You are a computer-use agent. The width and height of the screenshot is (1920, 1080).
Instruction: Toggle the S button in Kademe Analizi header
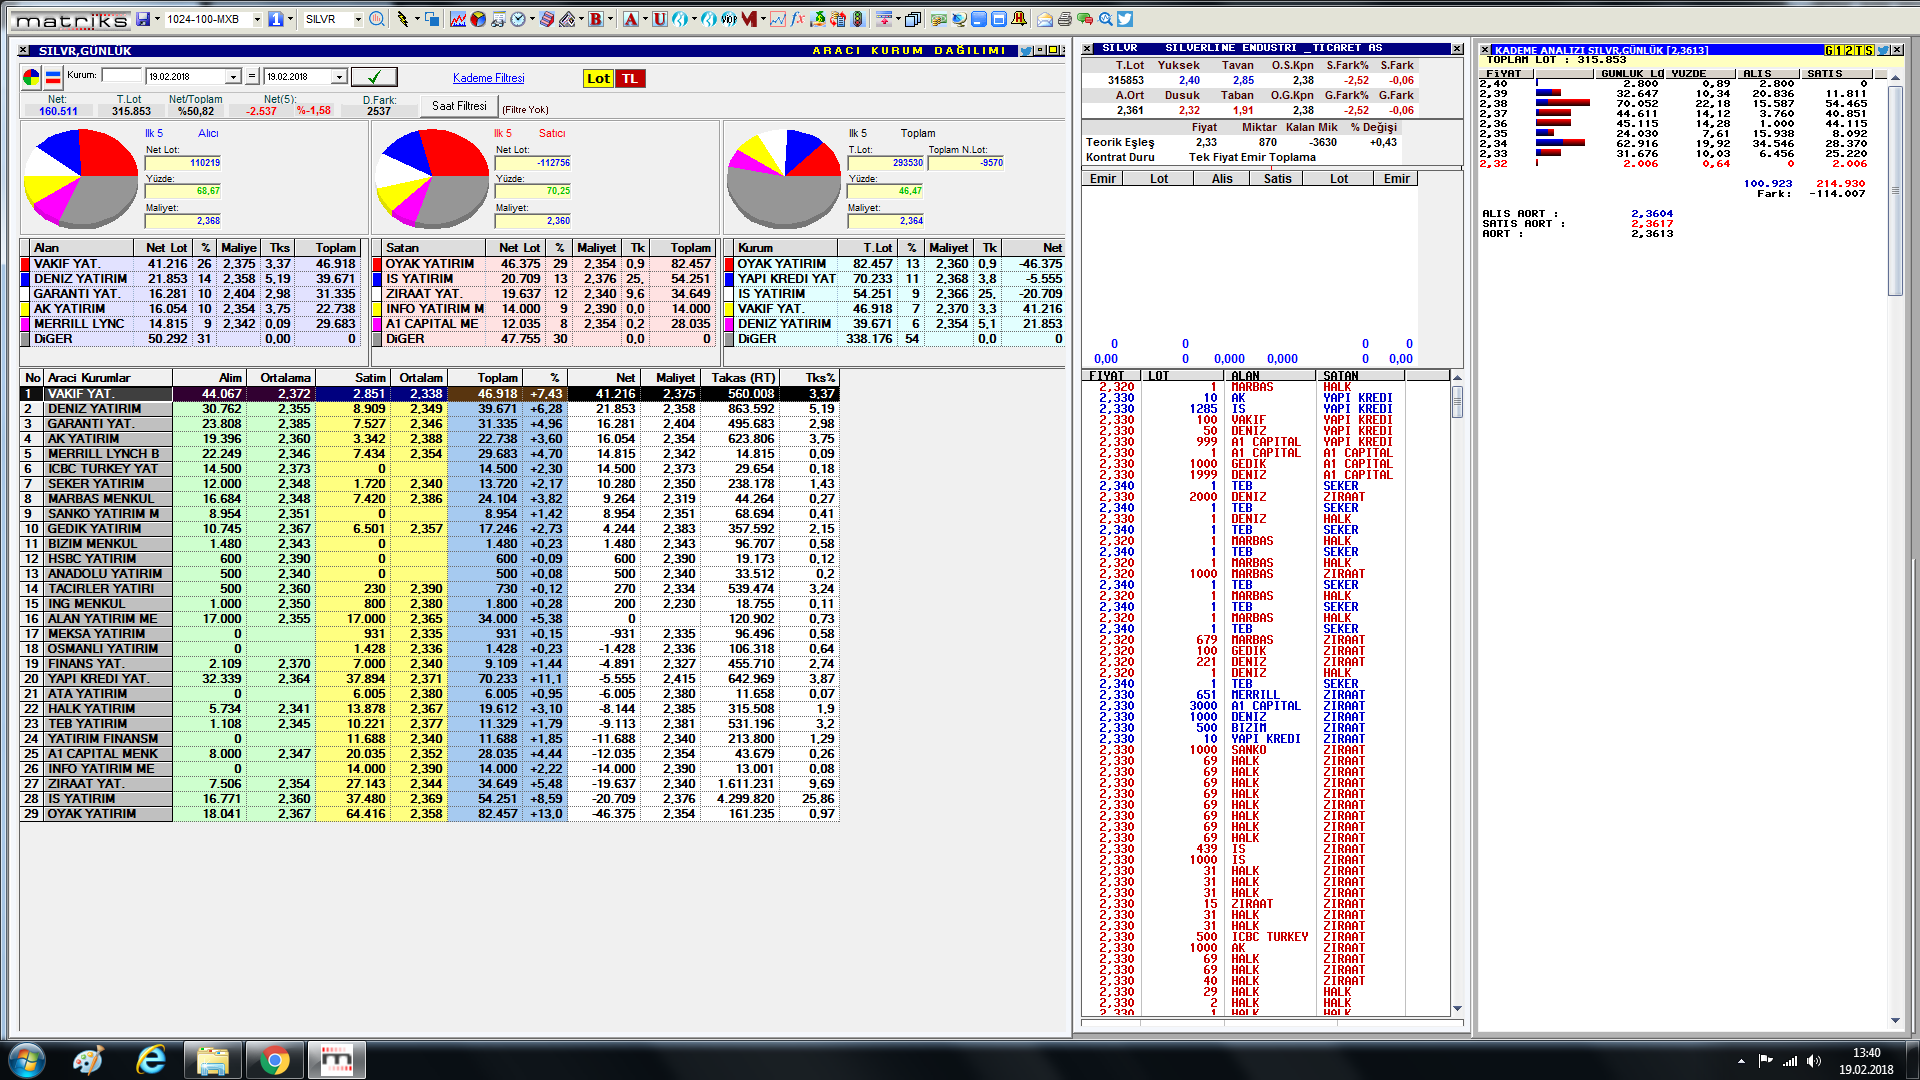click(x=1868, y=50)
